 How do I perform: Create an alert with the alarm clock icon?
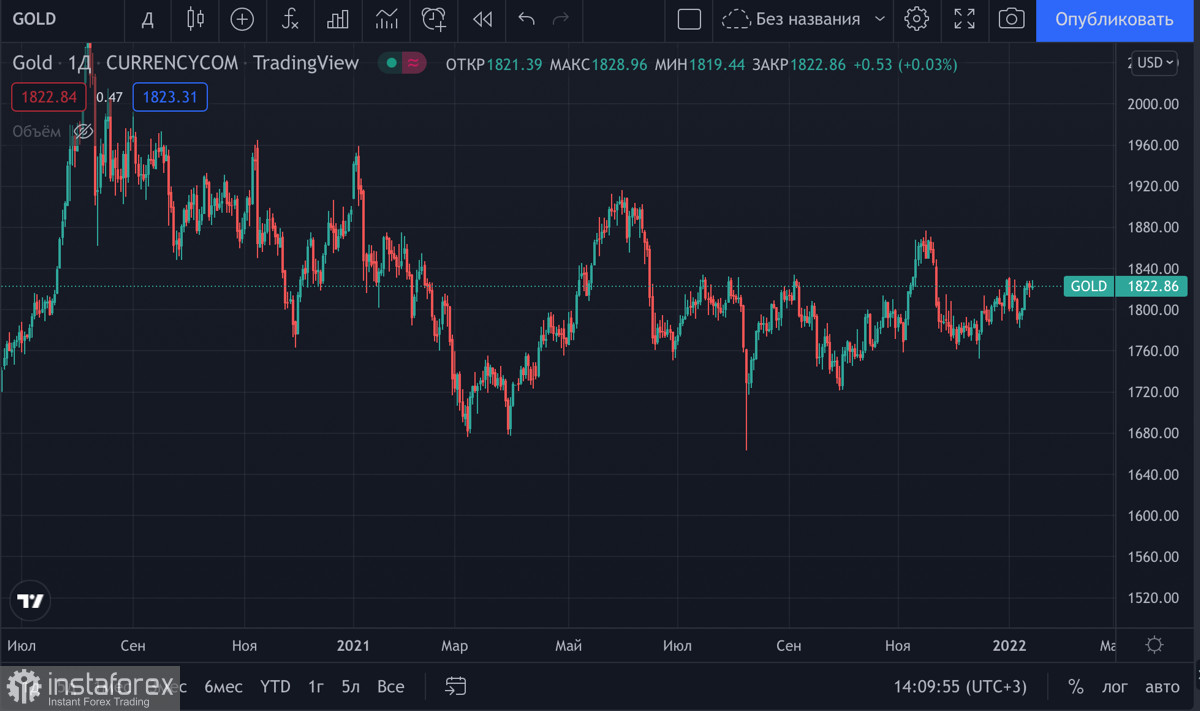(x=433, y=19)
